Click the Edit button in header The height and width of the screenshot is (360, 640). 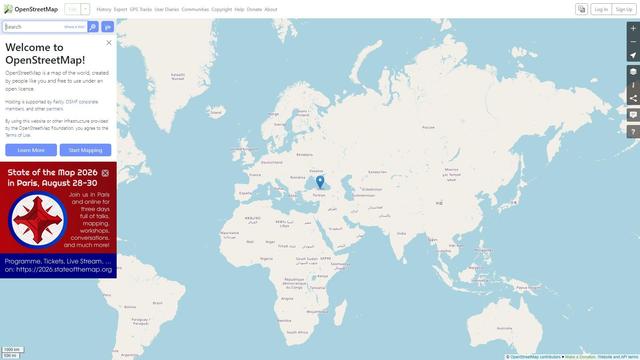click(73, 9)
